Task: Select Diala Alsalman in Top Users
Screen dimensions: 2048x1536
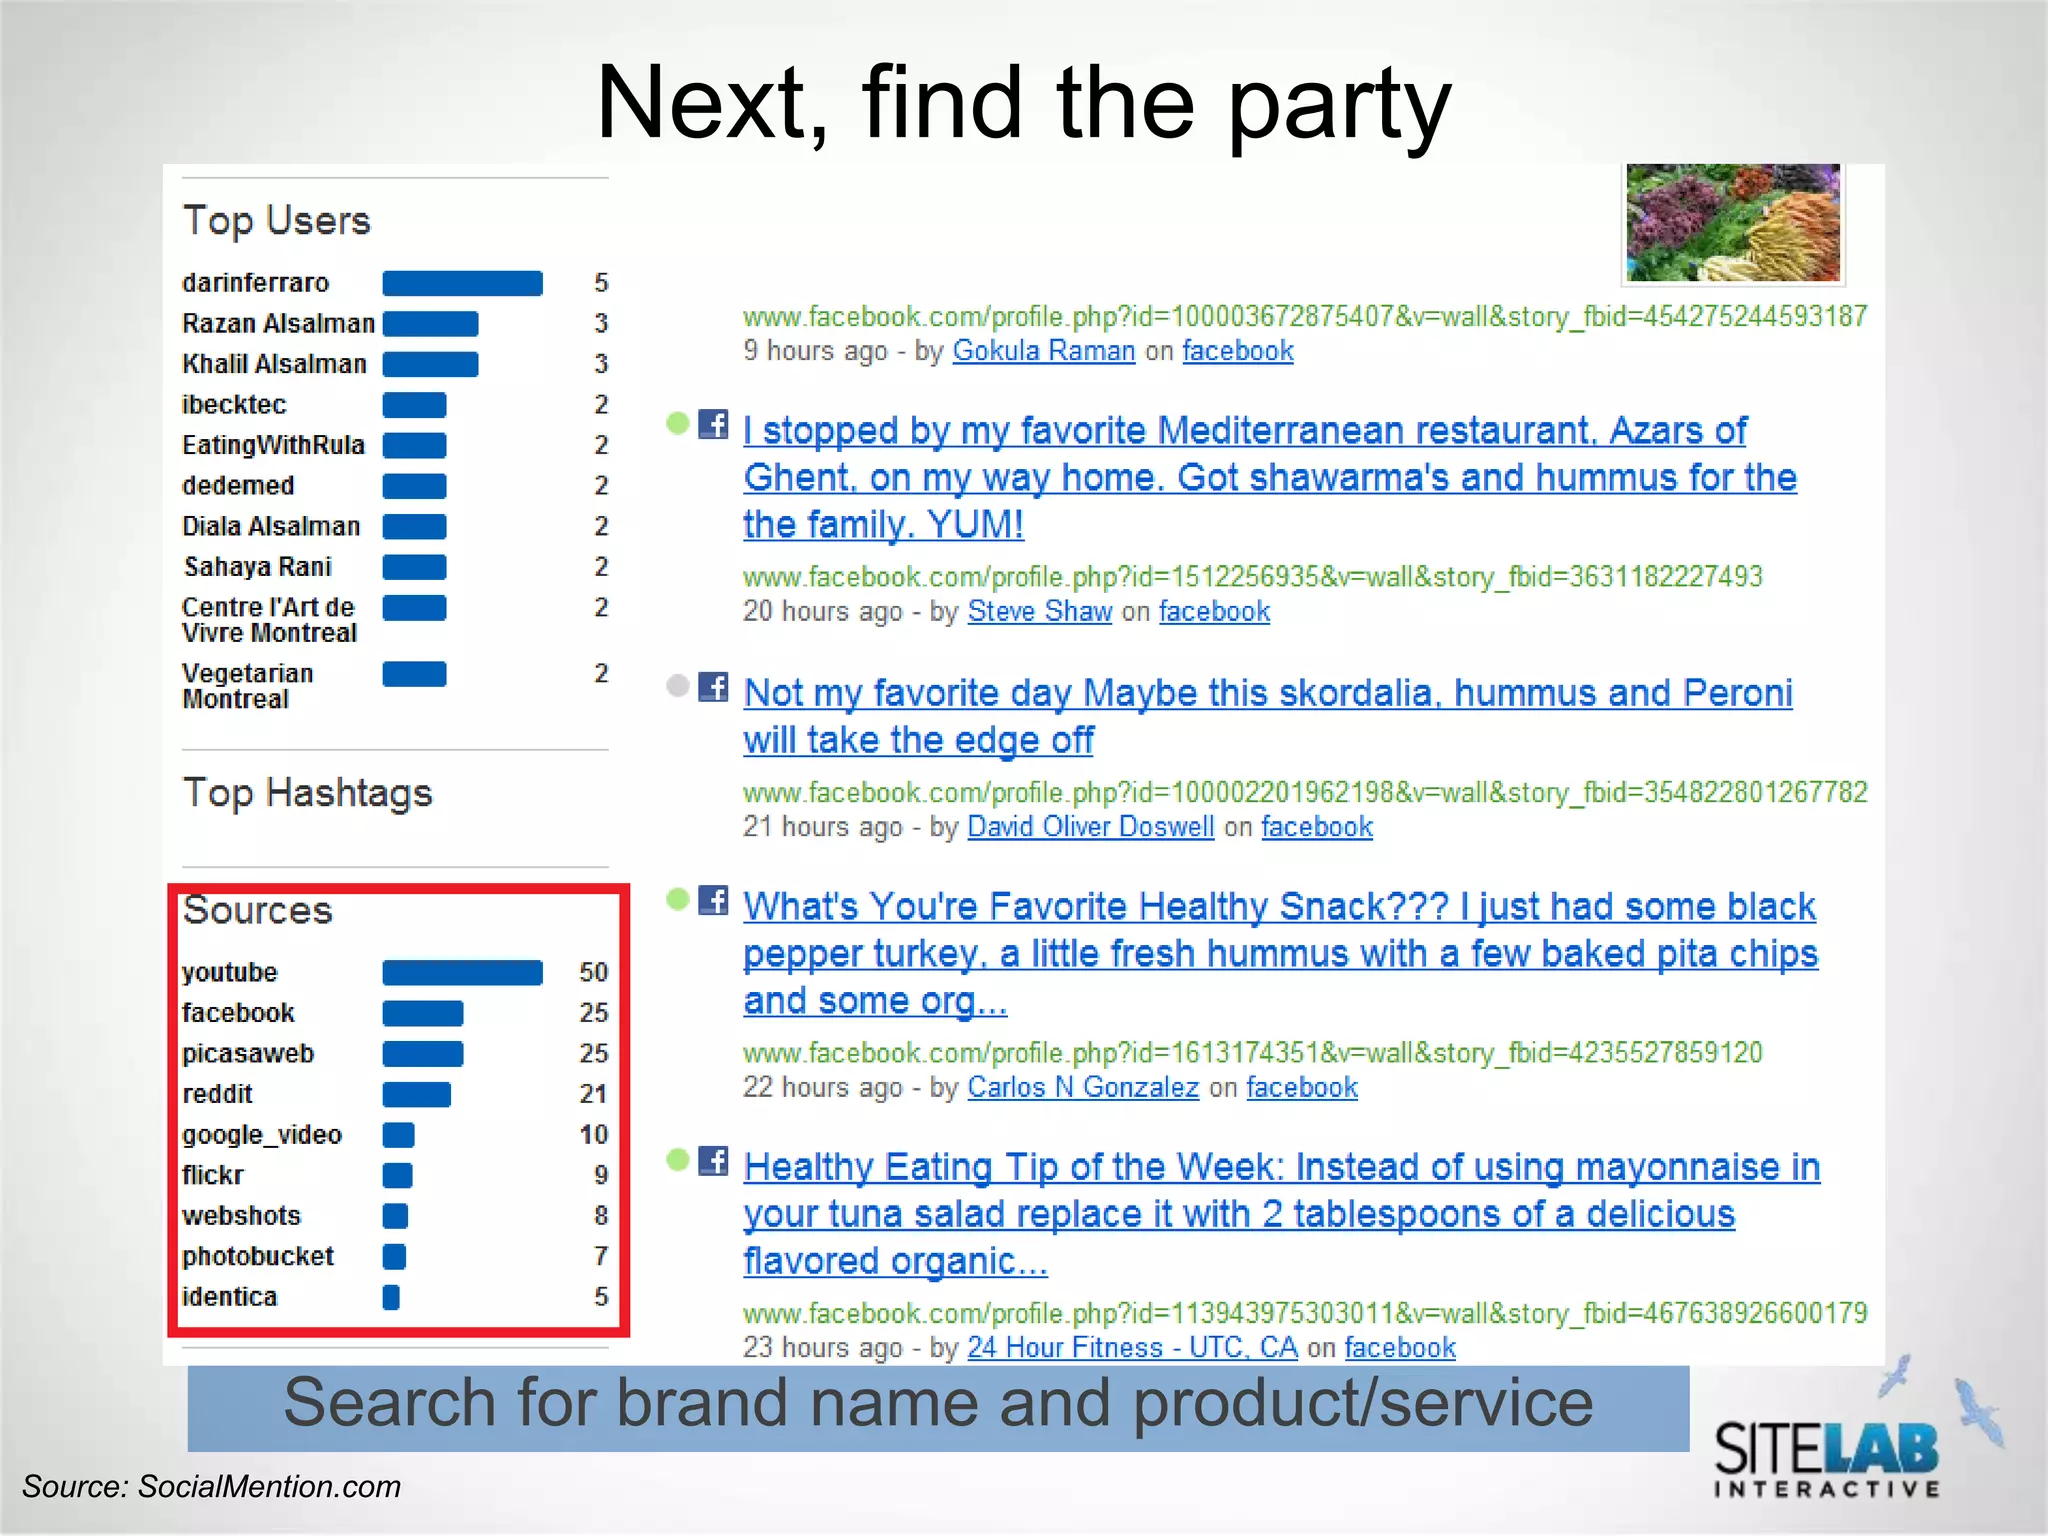Action: 271,526
